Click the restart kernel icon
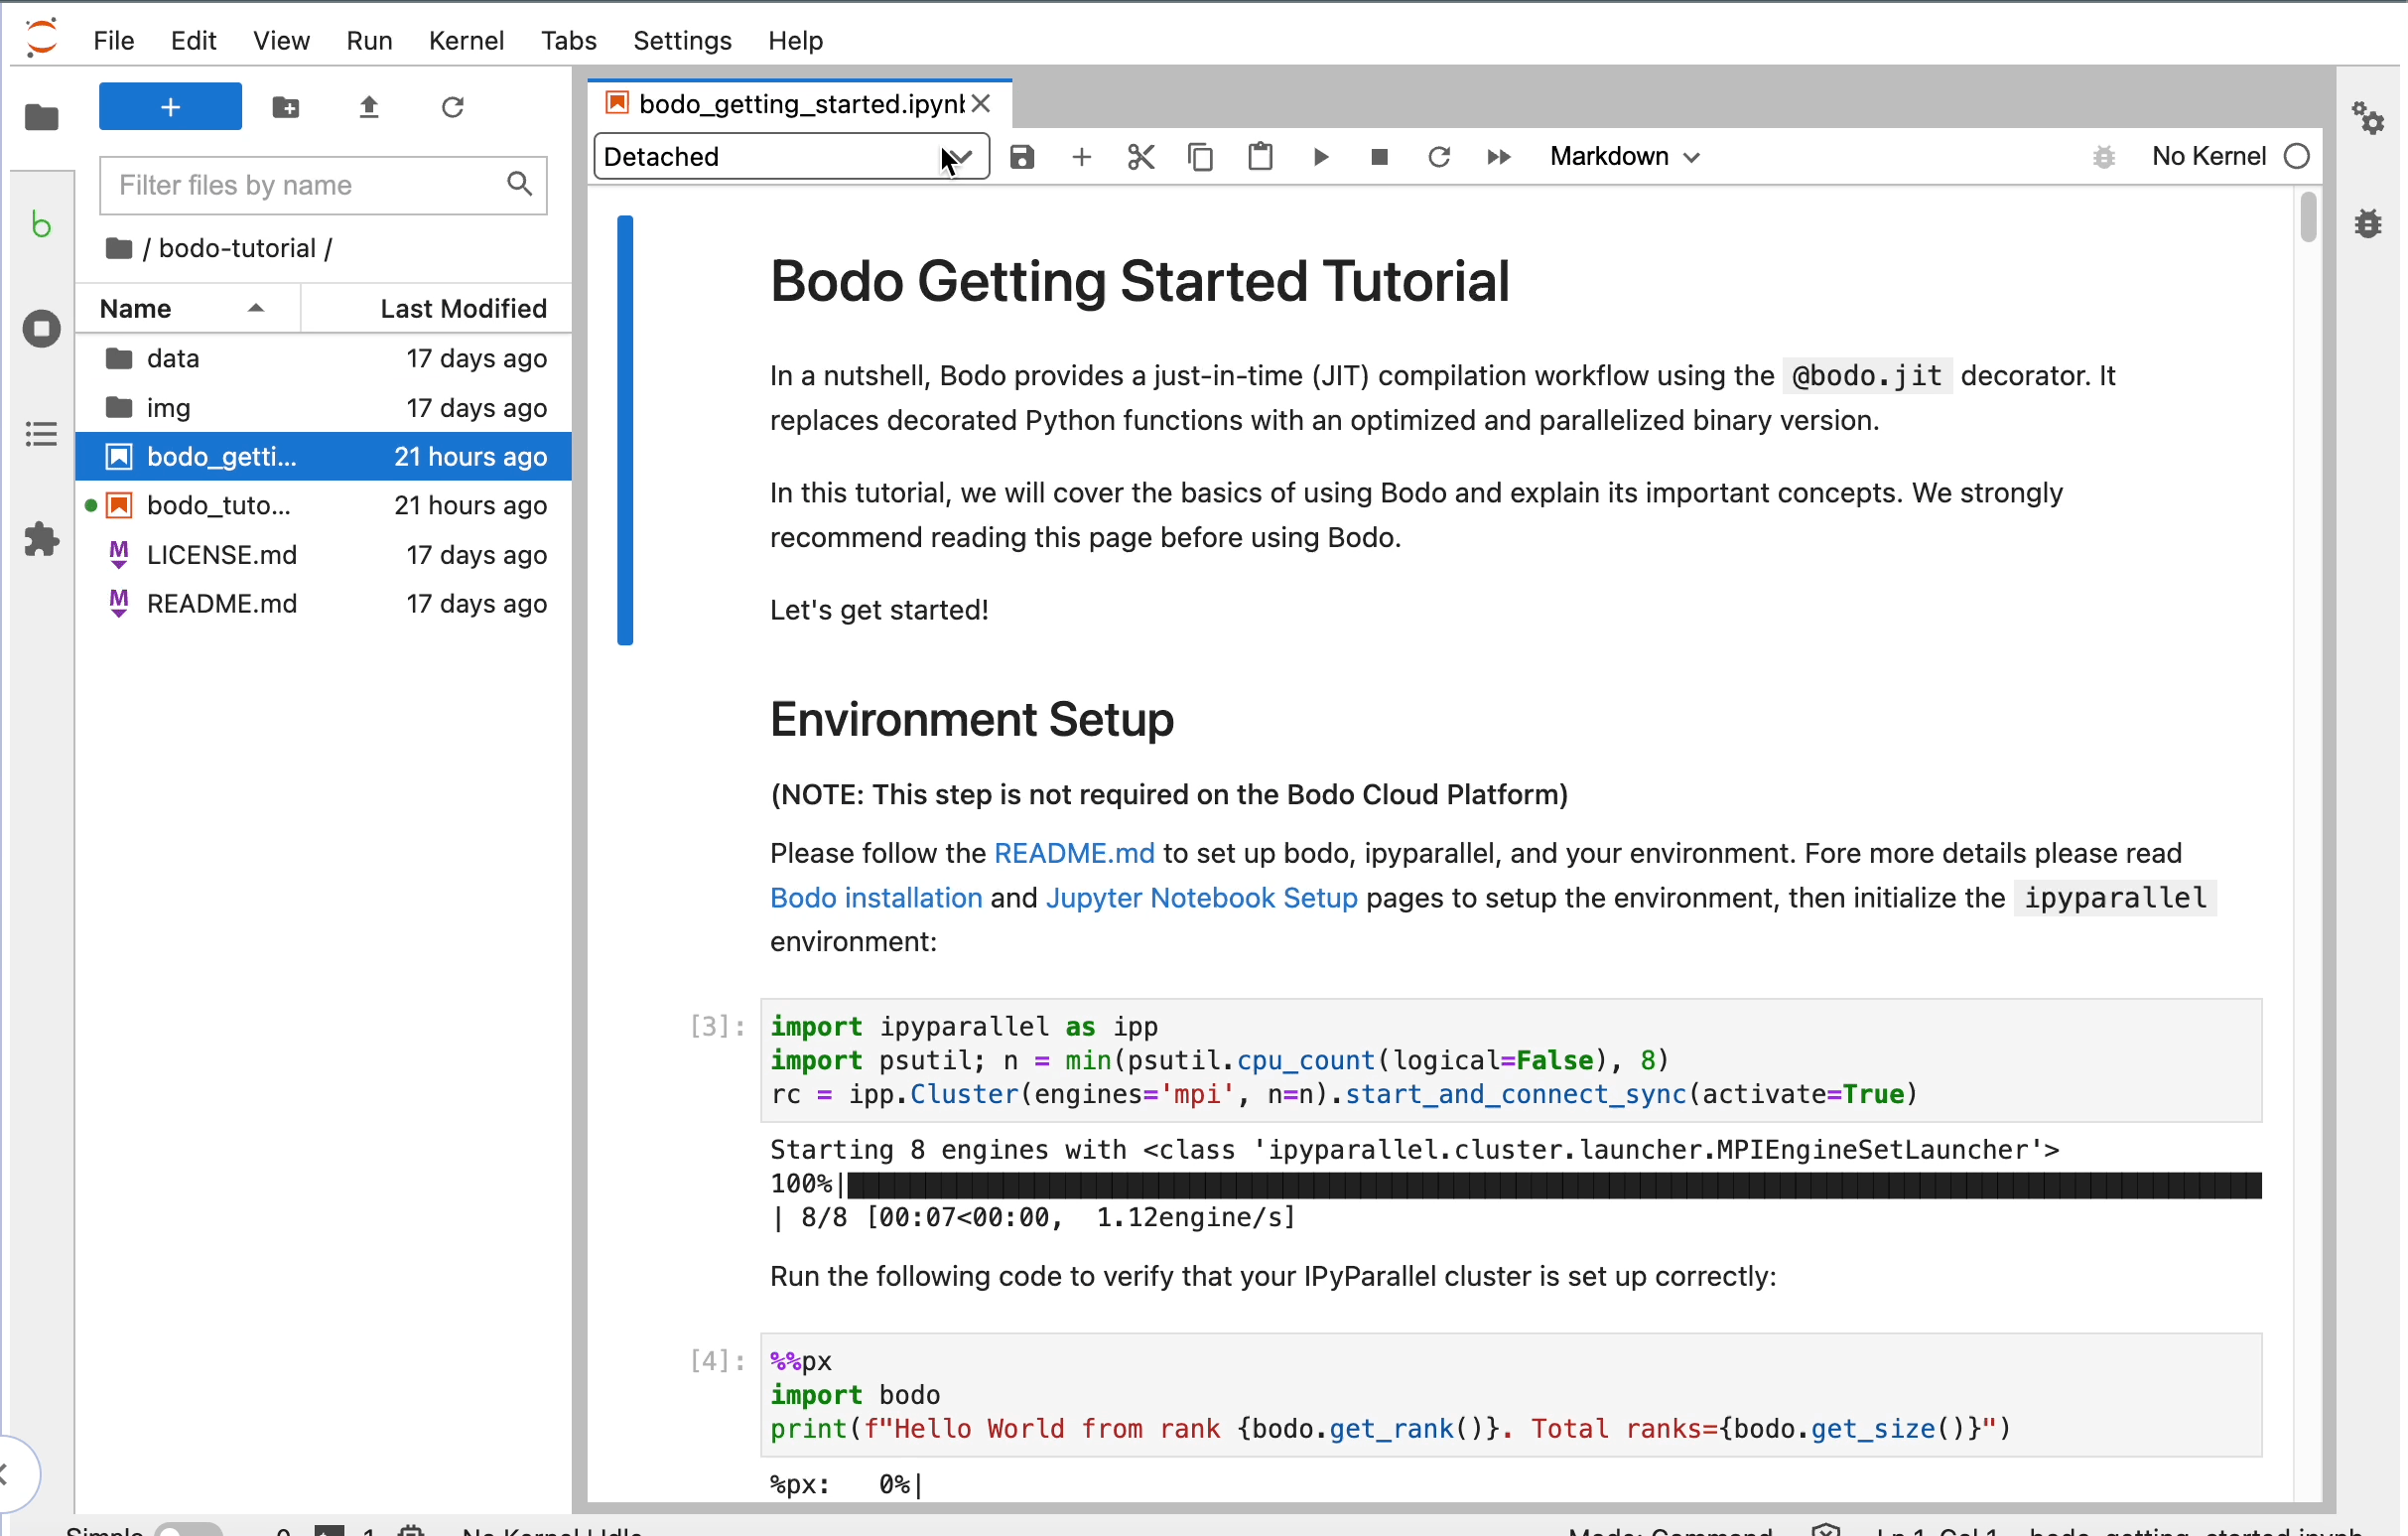The image size is (2408, 1536). click(1439, 156)
